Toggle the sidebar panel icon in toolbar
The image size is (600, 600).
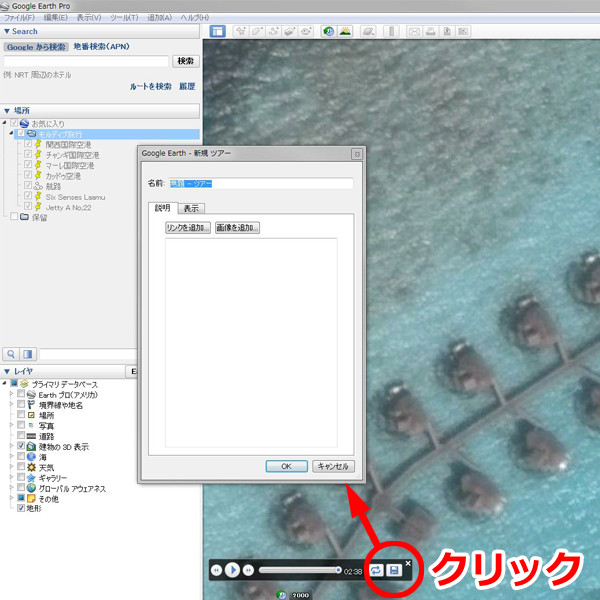pos(217,31)
